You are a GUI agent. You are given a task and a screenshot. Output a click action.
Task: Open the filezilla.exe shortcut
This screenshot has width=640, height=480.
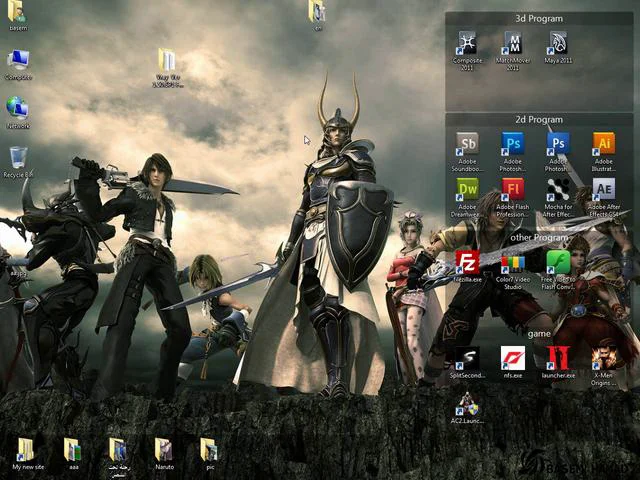[467, 267]
